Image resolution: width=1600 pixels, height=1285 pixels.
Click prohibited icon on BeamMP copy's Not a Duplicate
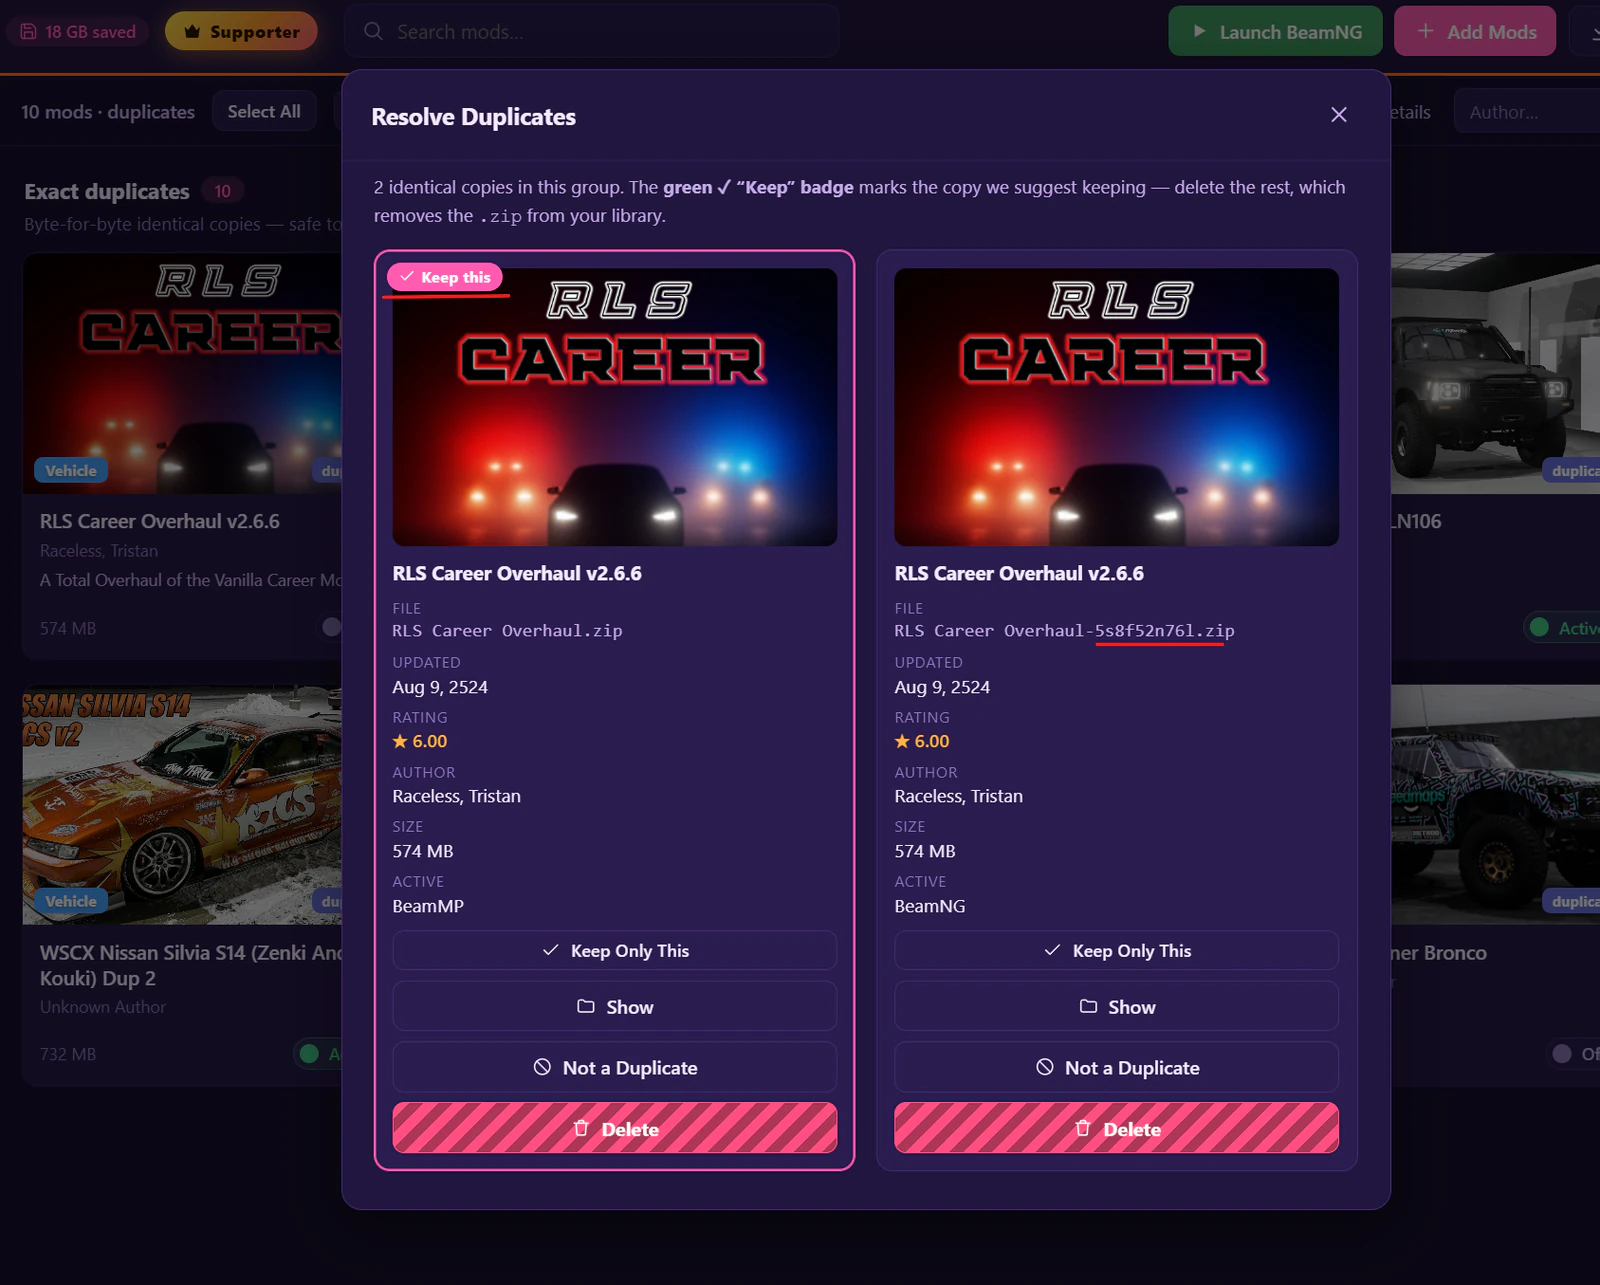pos(542,1067)
